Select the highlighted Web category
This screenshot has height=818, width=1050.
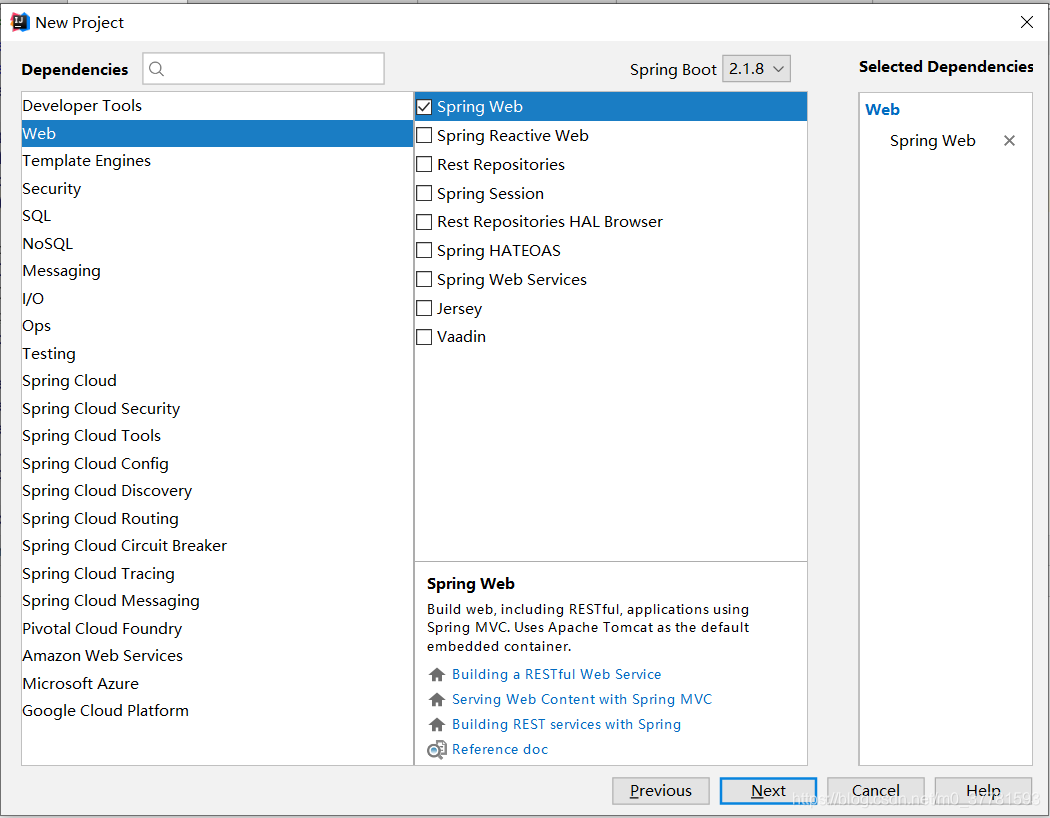(217, 133)
